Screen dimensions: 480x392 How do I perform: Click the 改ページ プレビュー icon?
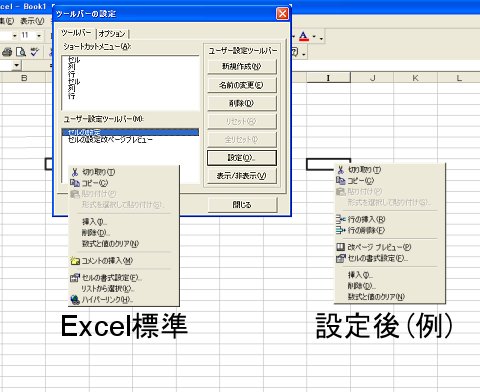pos(340,247)
